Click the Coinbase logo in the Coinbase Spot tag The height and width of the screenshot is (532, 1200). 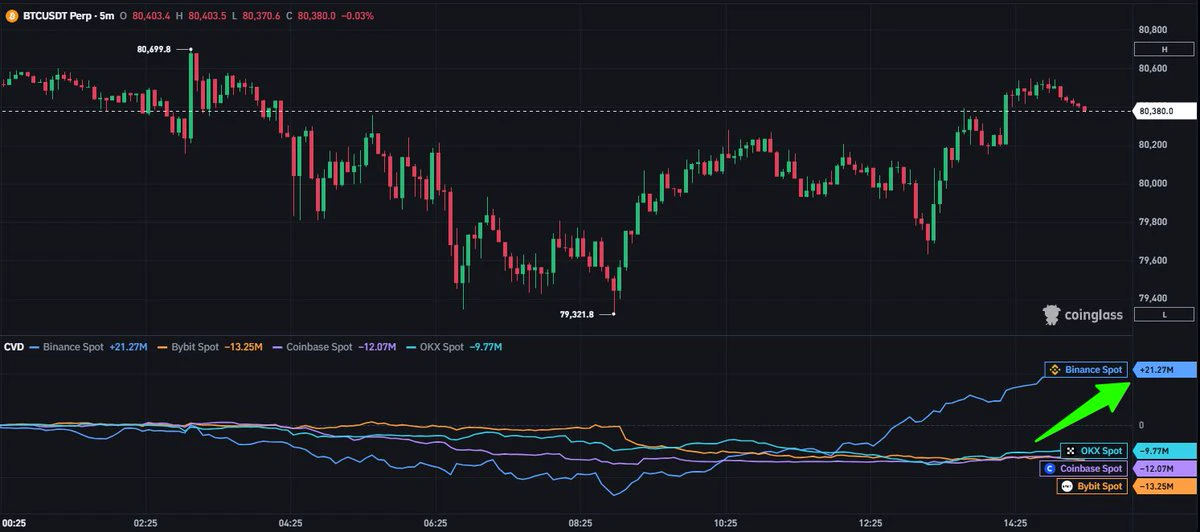point(1050,468)
